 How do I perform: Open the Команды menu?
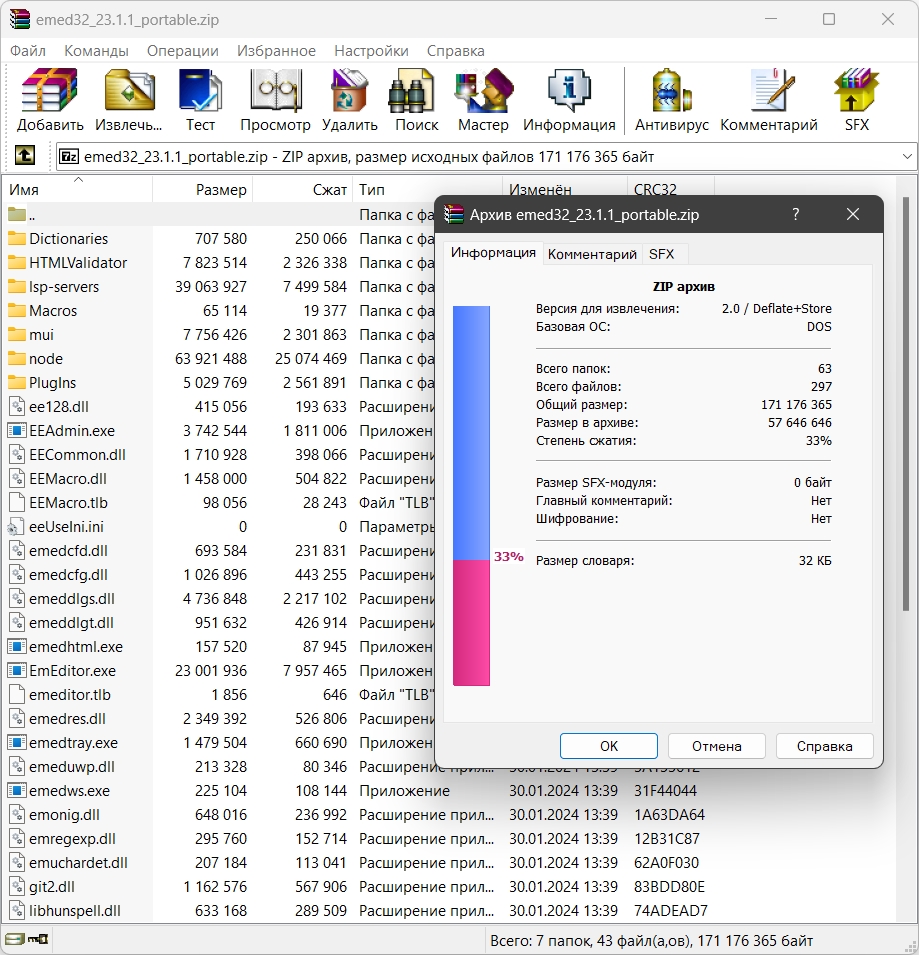point(96,51)
